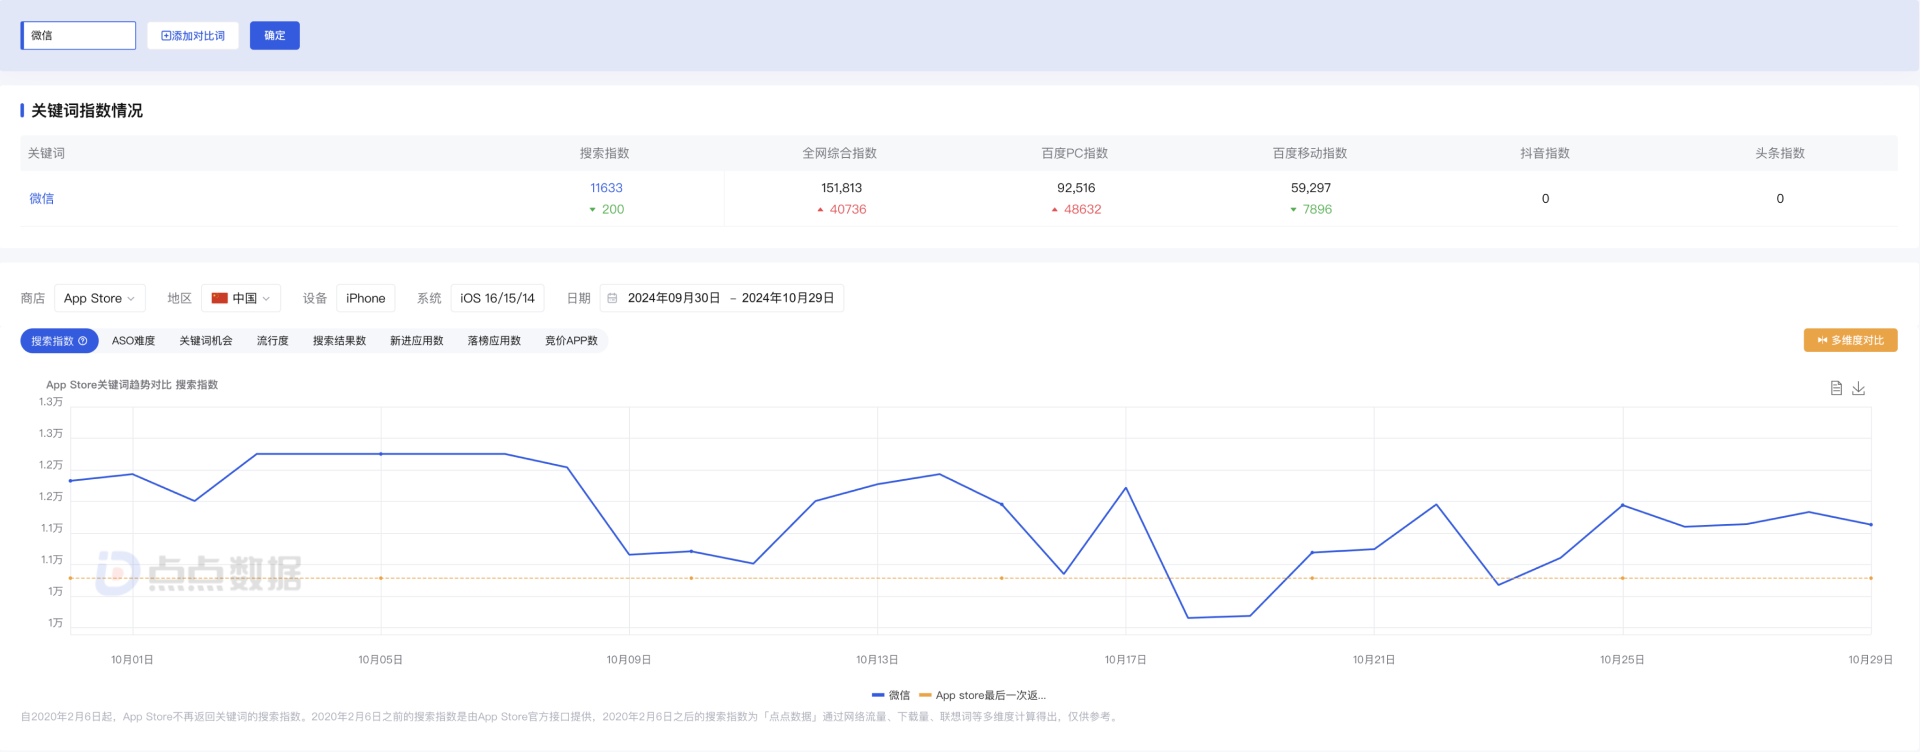Click the help icon beside 搜索指数
The image size is (1920, 752).
(83, 341)
